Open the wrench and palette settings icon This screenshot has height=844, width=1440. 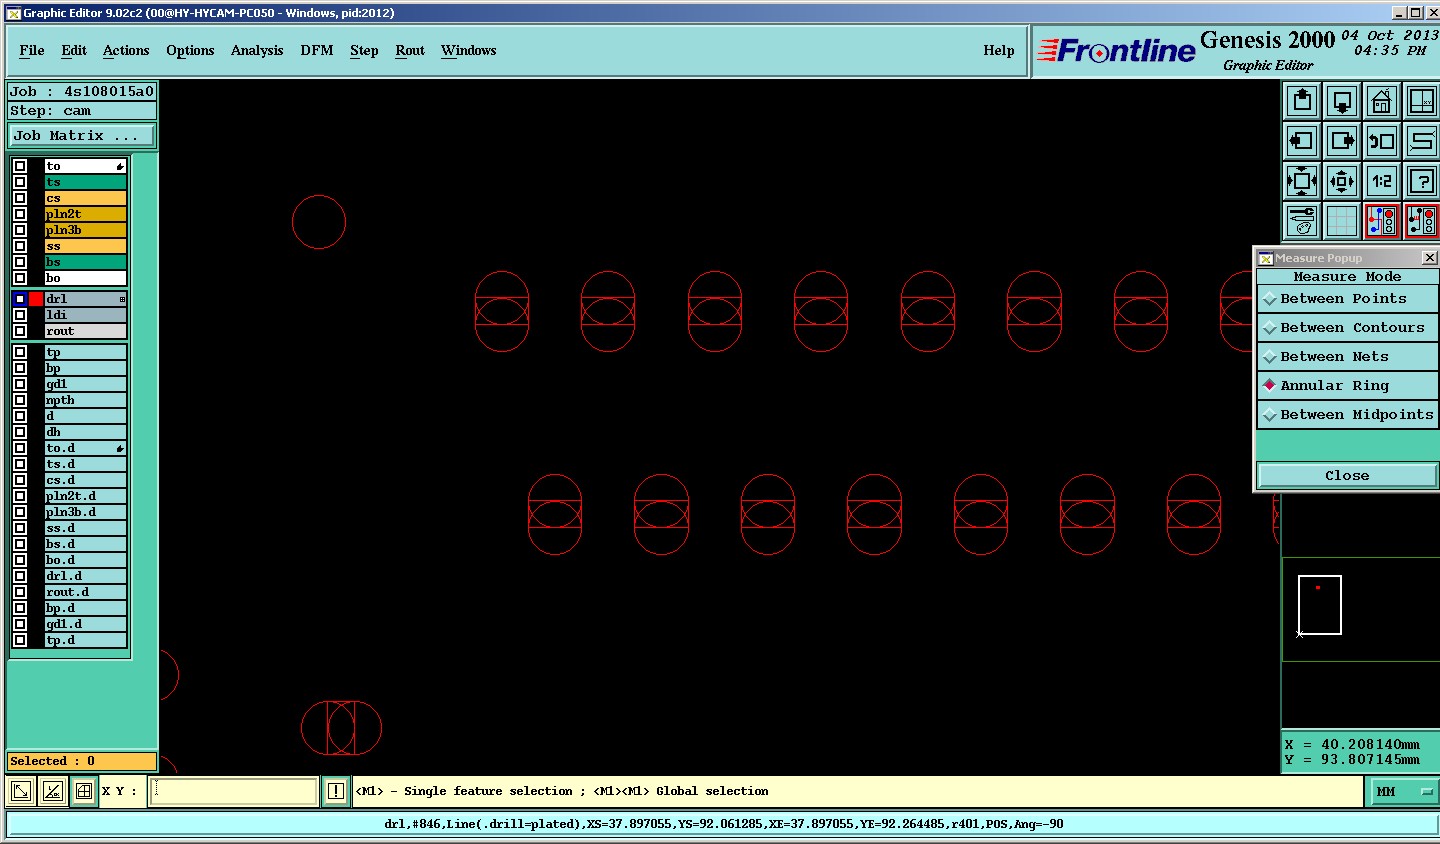1302,221
